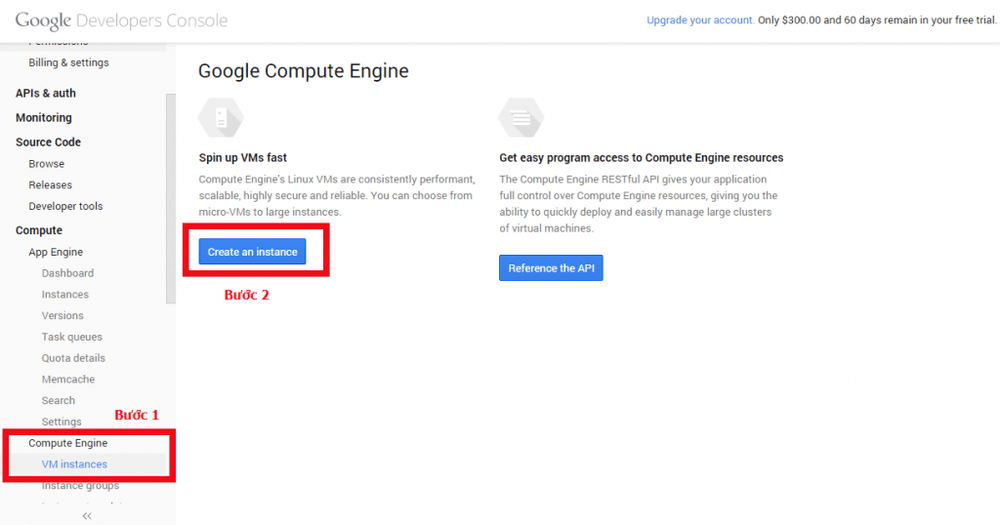Image resolution: width=1000 pixels, height=525 pixels.
Task: Follow the Upgrade your account link
Action: [700, 20]
